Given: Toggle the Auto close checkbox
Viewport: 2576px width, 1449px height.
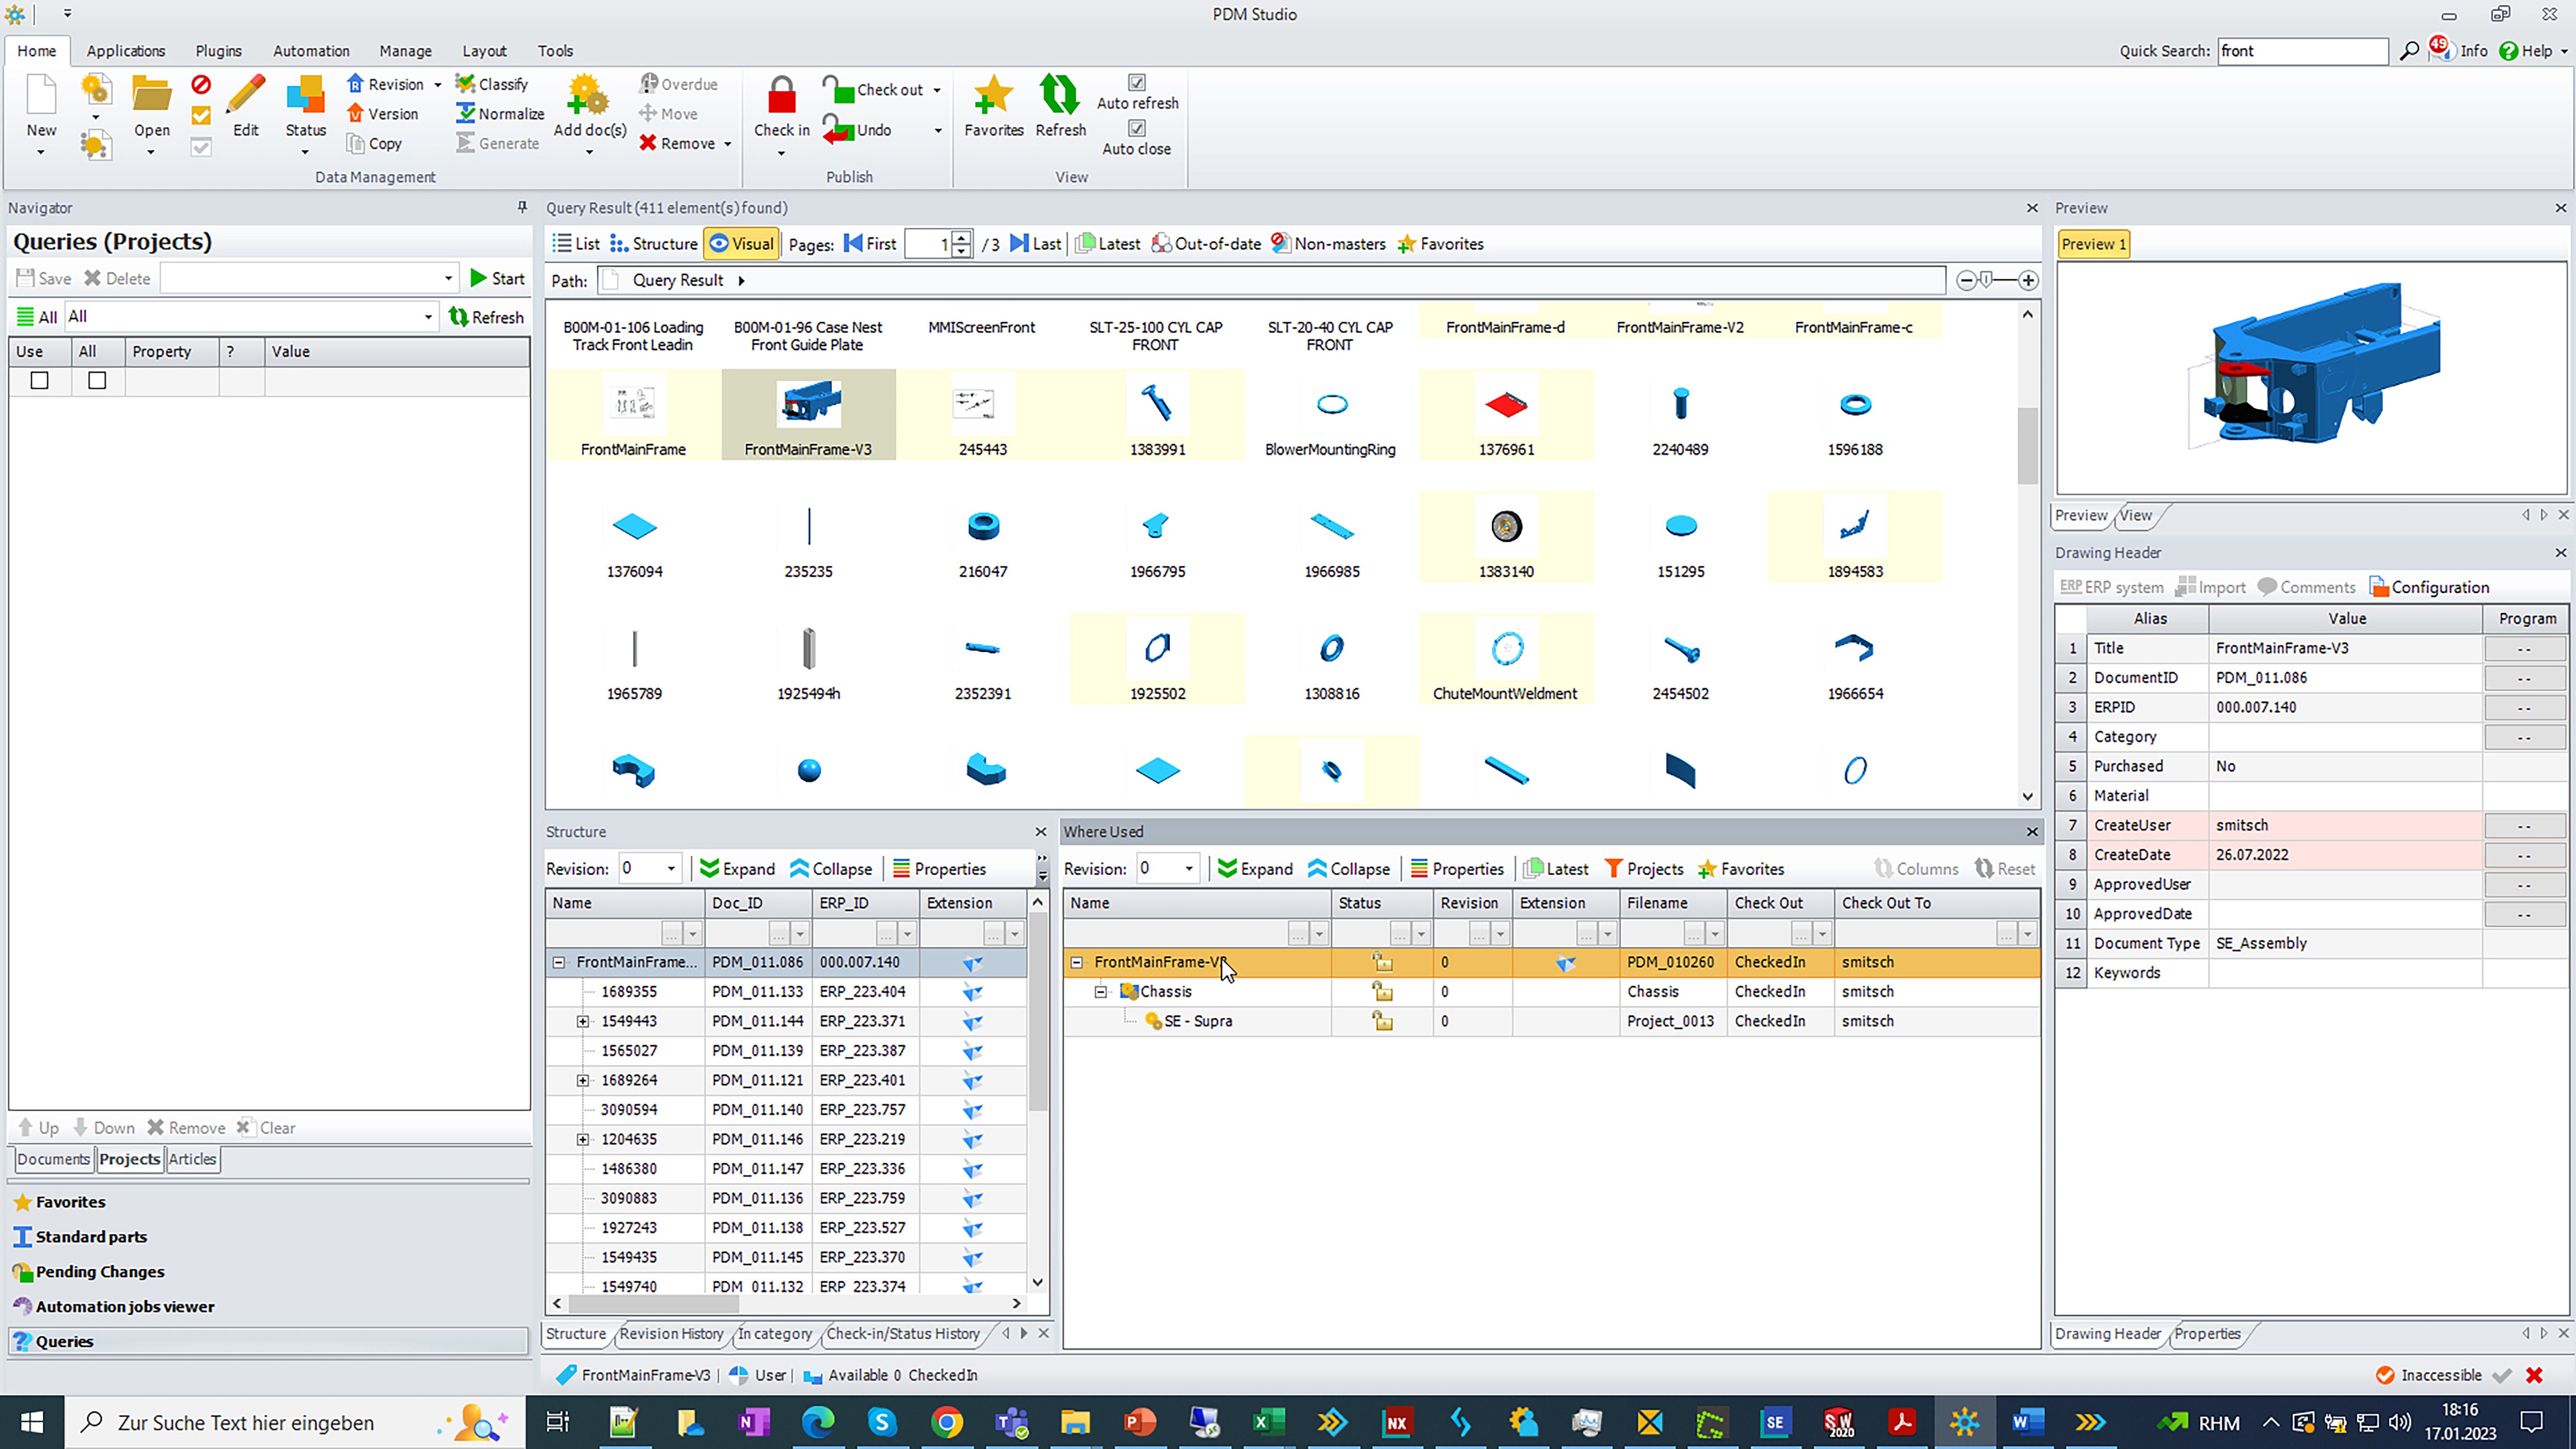Looking at the screenshot, I should (1137, 128).
